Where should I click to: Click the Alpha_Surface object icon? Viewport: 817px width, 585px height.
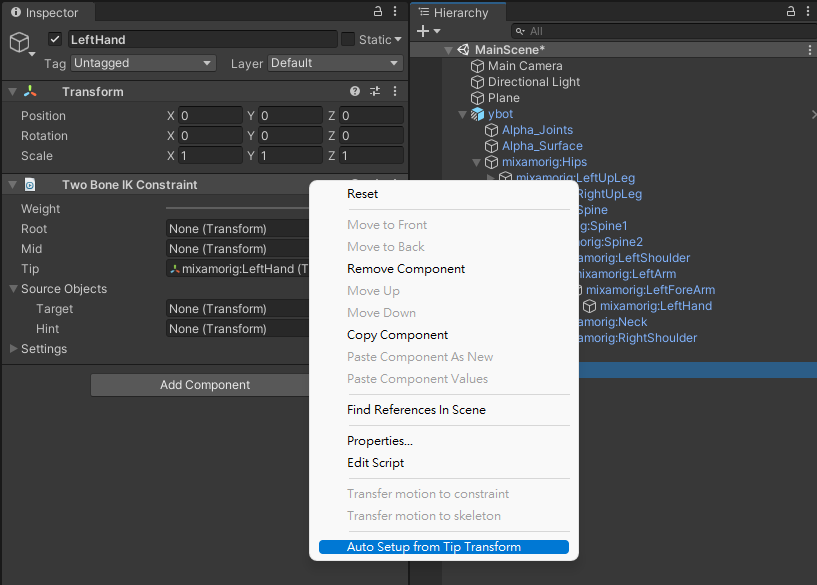point(491,146)
